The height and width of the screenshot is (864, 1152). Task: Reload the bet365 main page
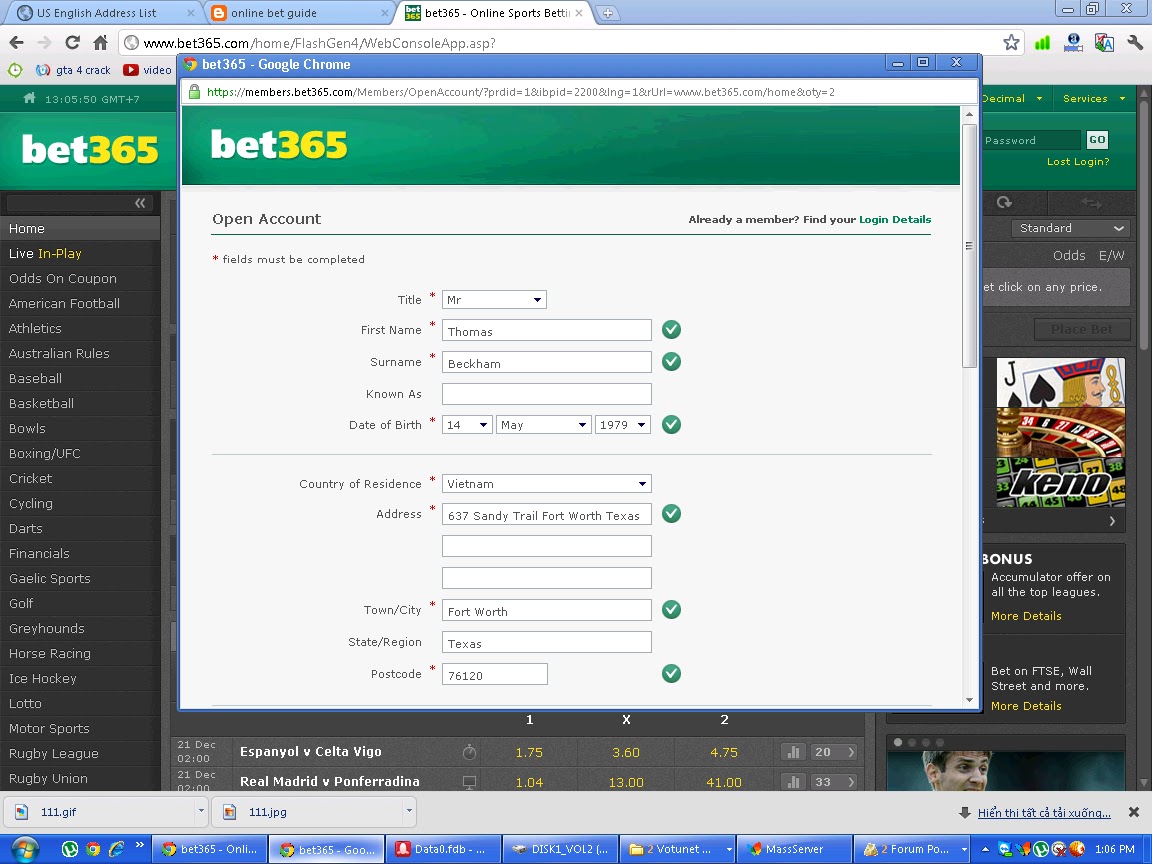coord(72,43)
